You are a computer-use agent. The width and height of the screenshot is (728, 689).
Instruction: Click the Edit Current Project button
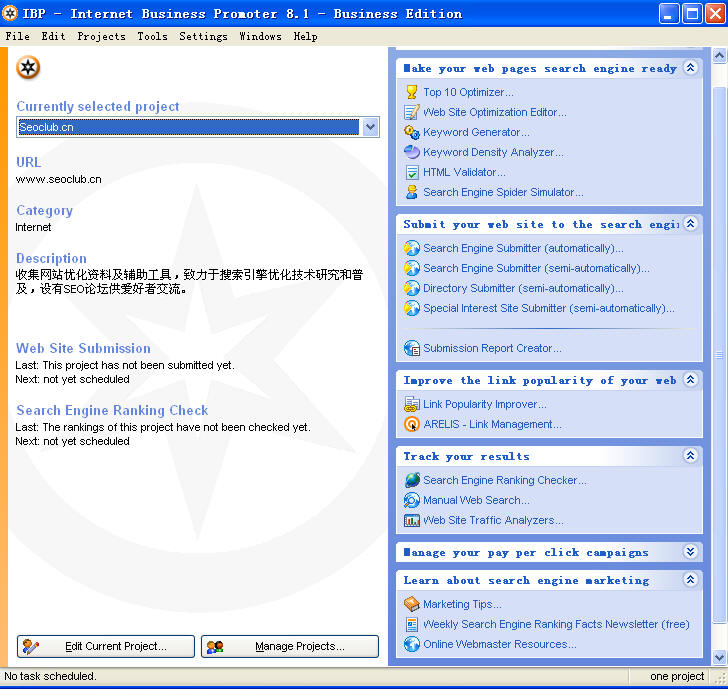pyautogui.click(x=106, y=646)
